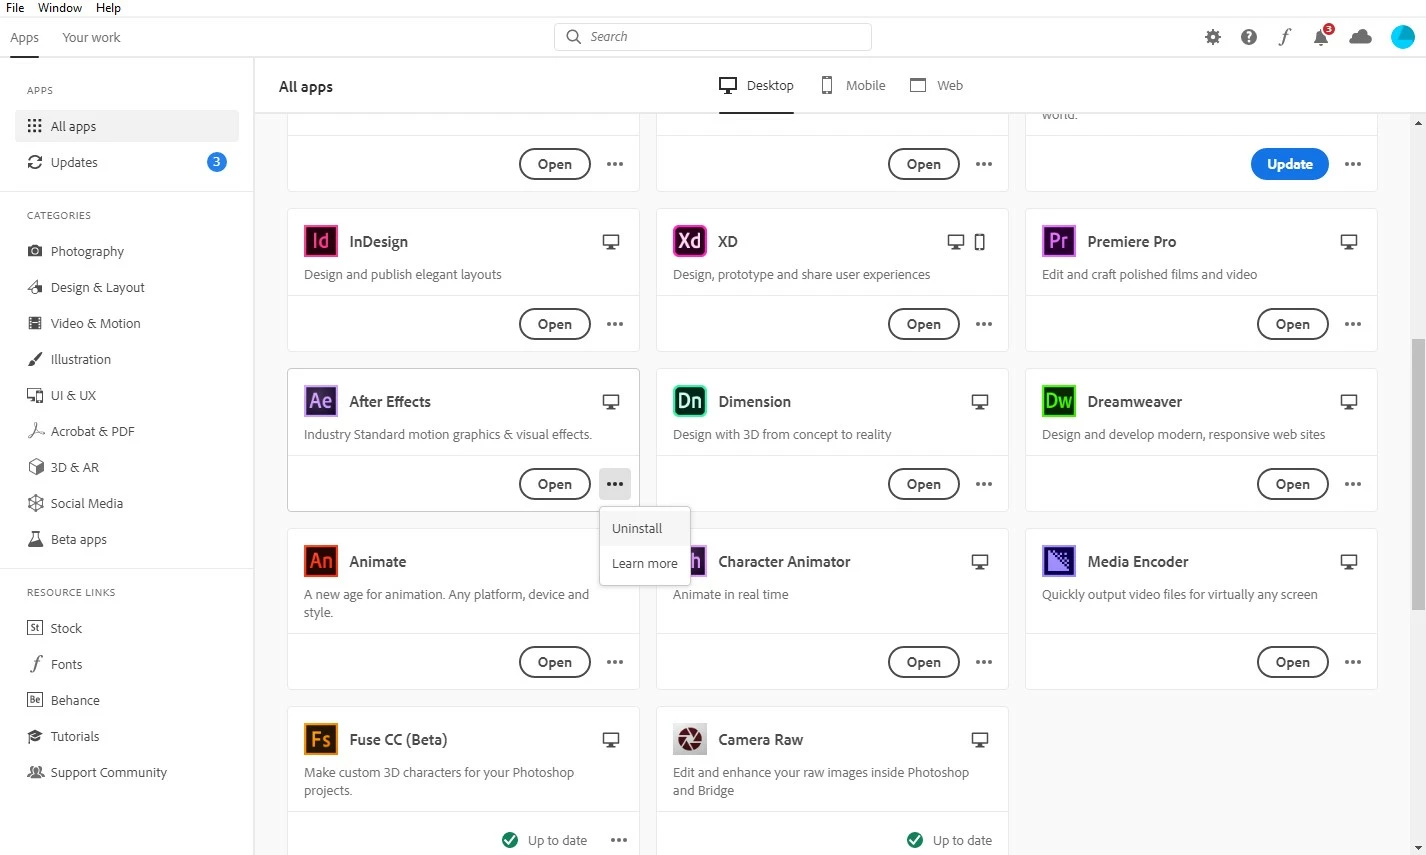1426x855 pixels.
Task: Open settings via the gear icon
Action: (1213, 37)
